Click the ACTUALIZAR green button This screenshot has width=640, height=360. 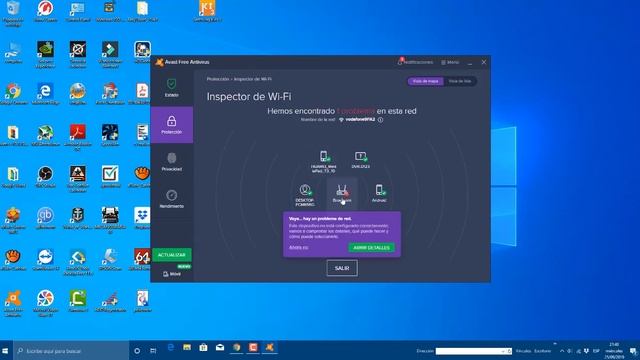(171, 255)
